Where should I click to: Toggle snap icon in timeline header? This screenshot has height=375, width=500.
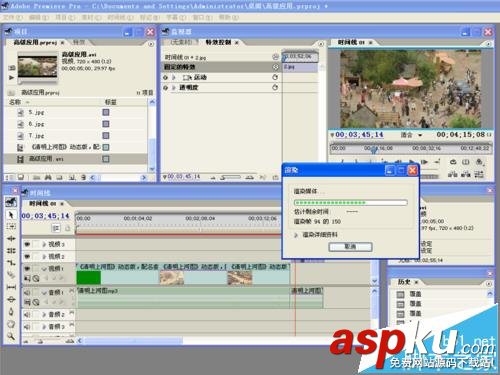[56, 228]
